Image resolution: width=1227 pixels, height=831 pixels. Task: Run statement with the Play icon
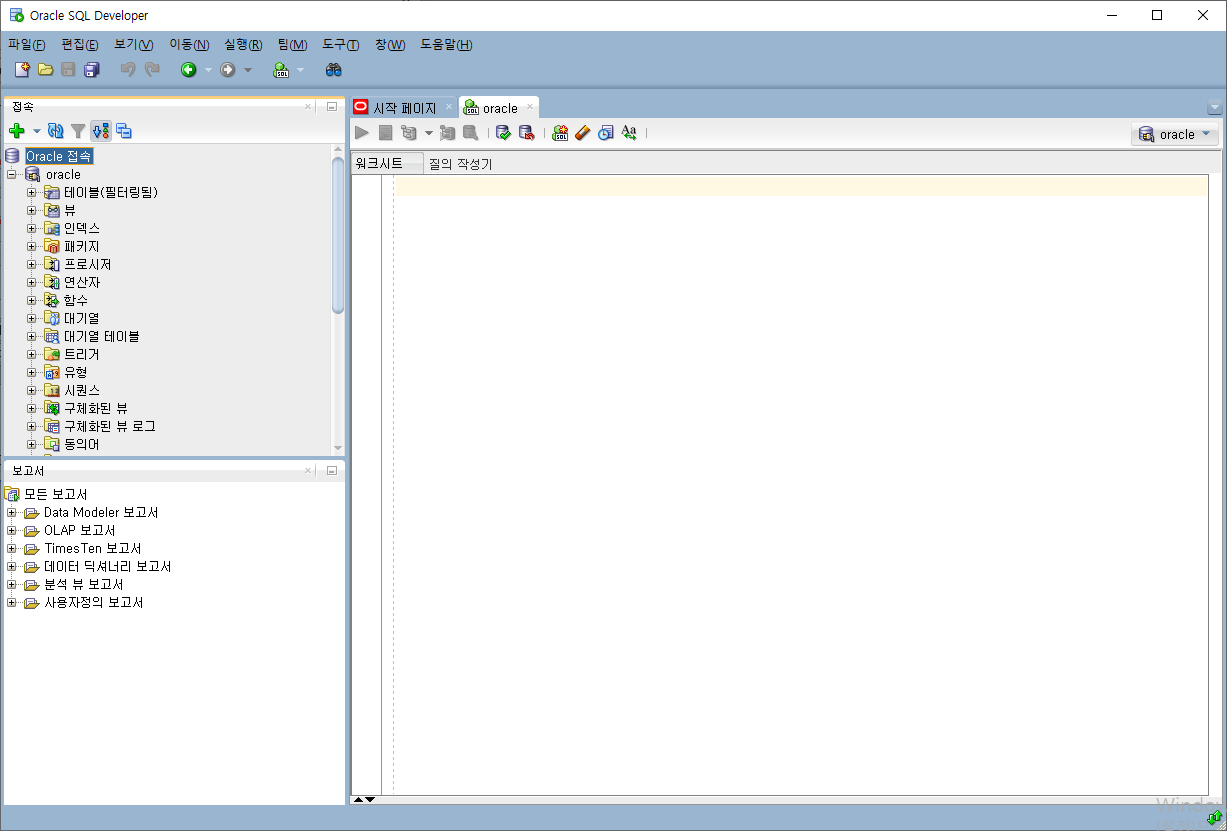click(362, 133)
